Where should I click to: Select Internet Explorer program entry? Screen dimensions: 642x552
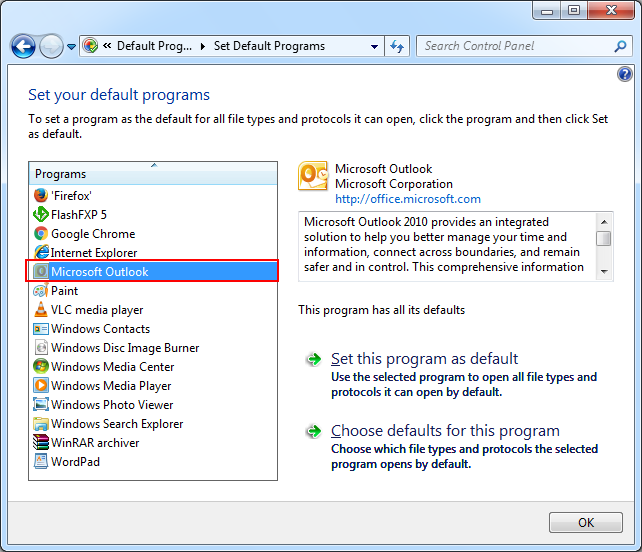153,252
